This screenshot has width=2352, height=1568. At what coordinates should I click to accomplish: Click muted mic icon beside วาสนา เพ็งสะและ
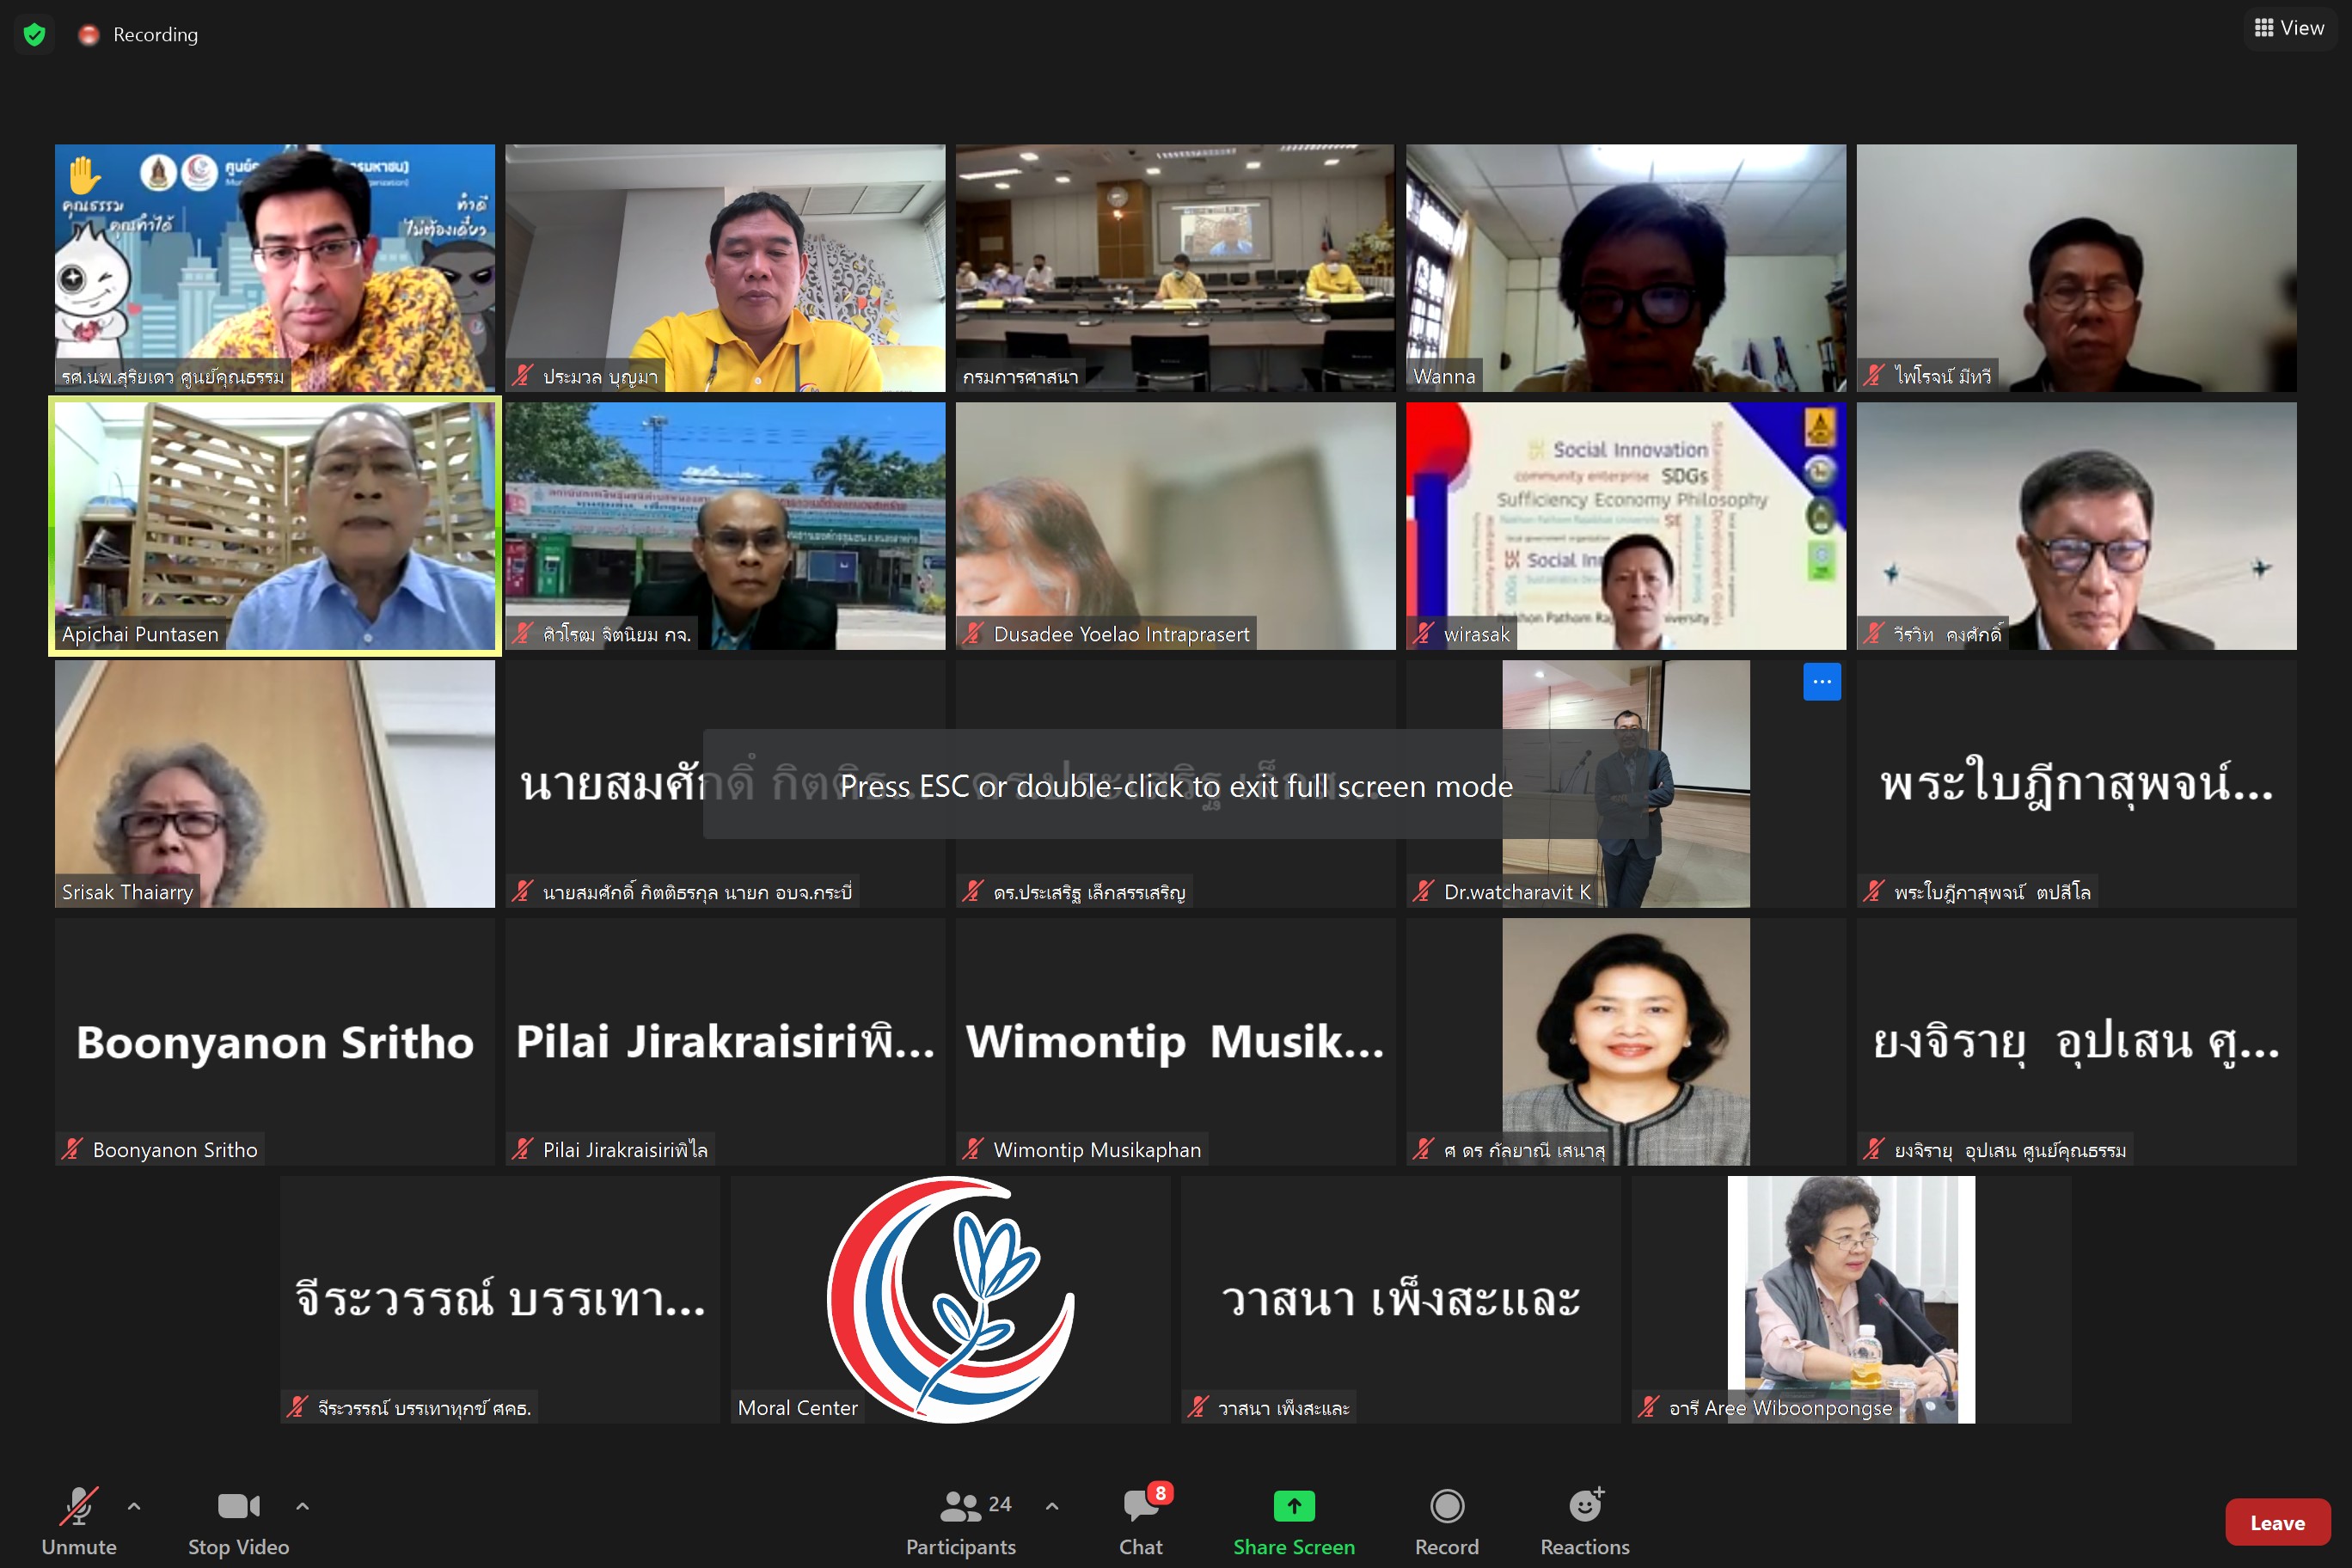pos(1198,1408)
